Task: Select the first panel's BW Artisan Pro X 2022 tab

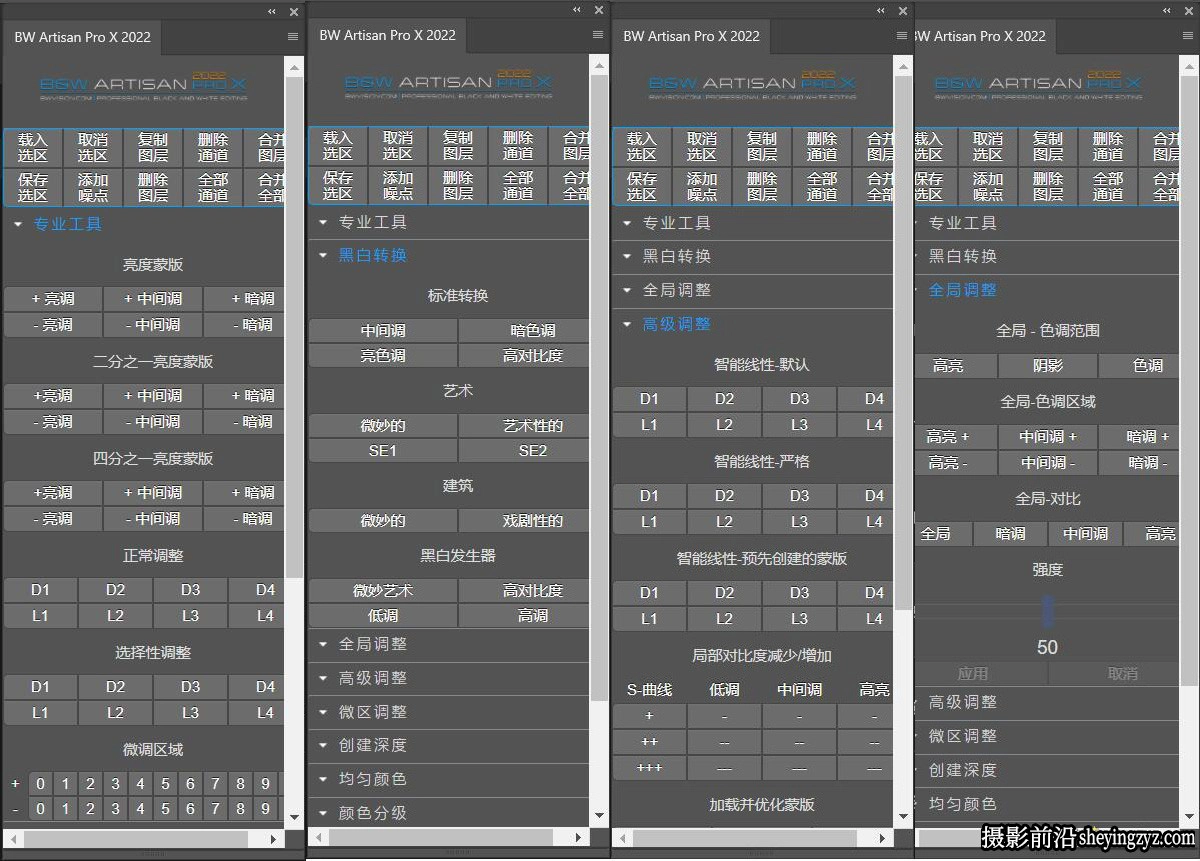Action: coord(82,37)
